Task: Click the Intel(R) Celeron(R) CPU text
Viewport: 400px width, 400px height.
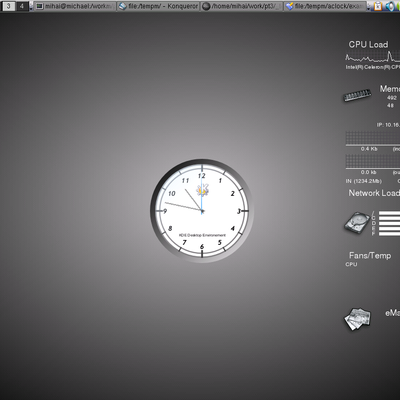Action: [x=373, y=67]
